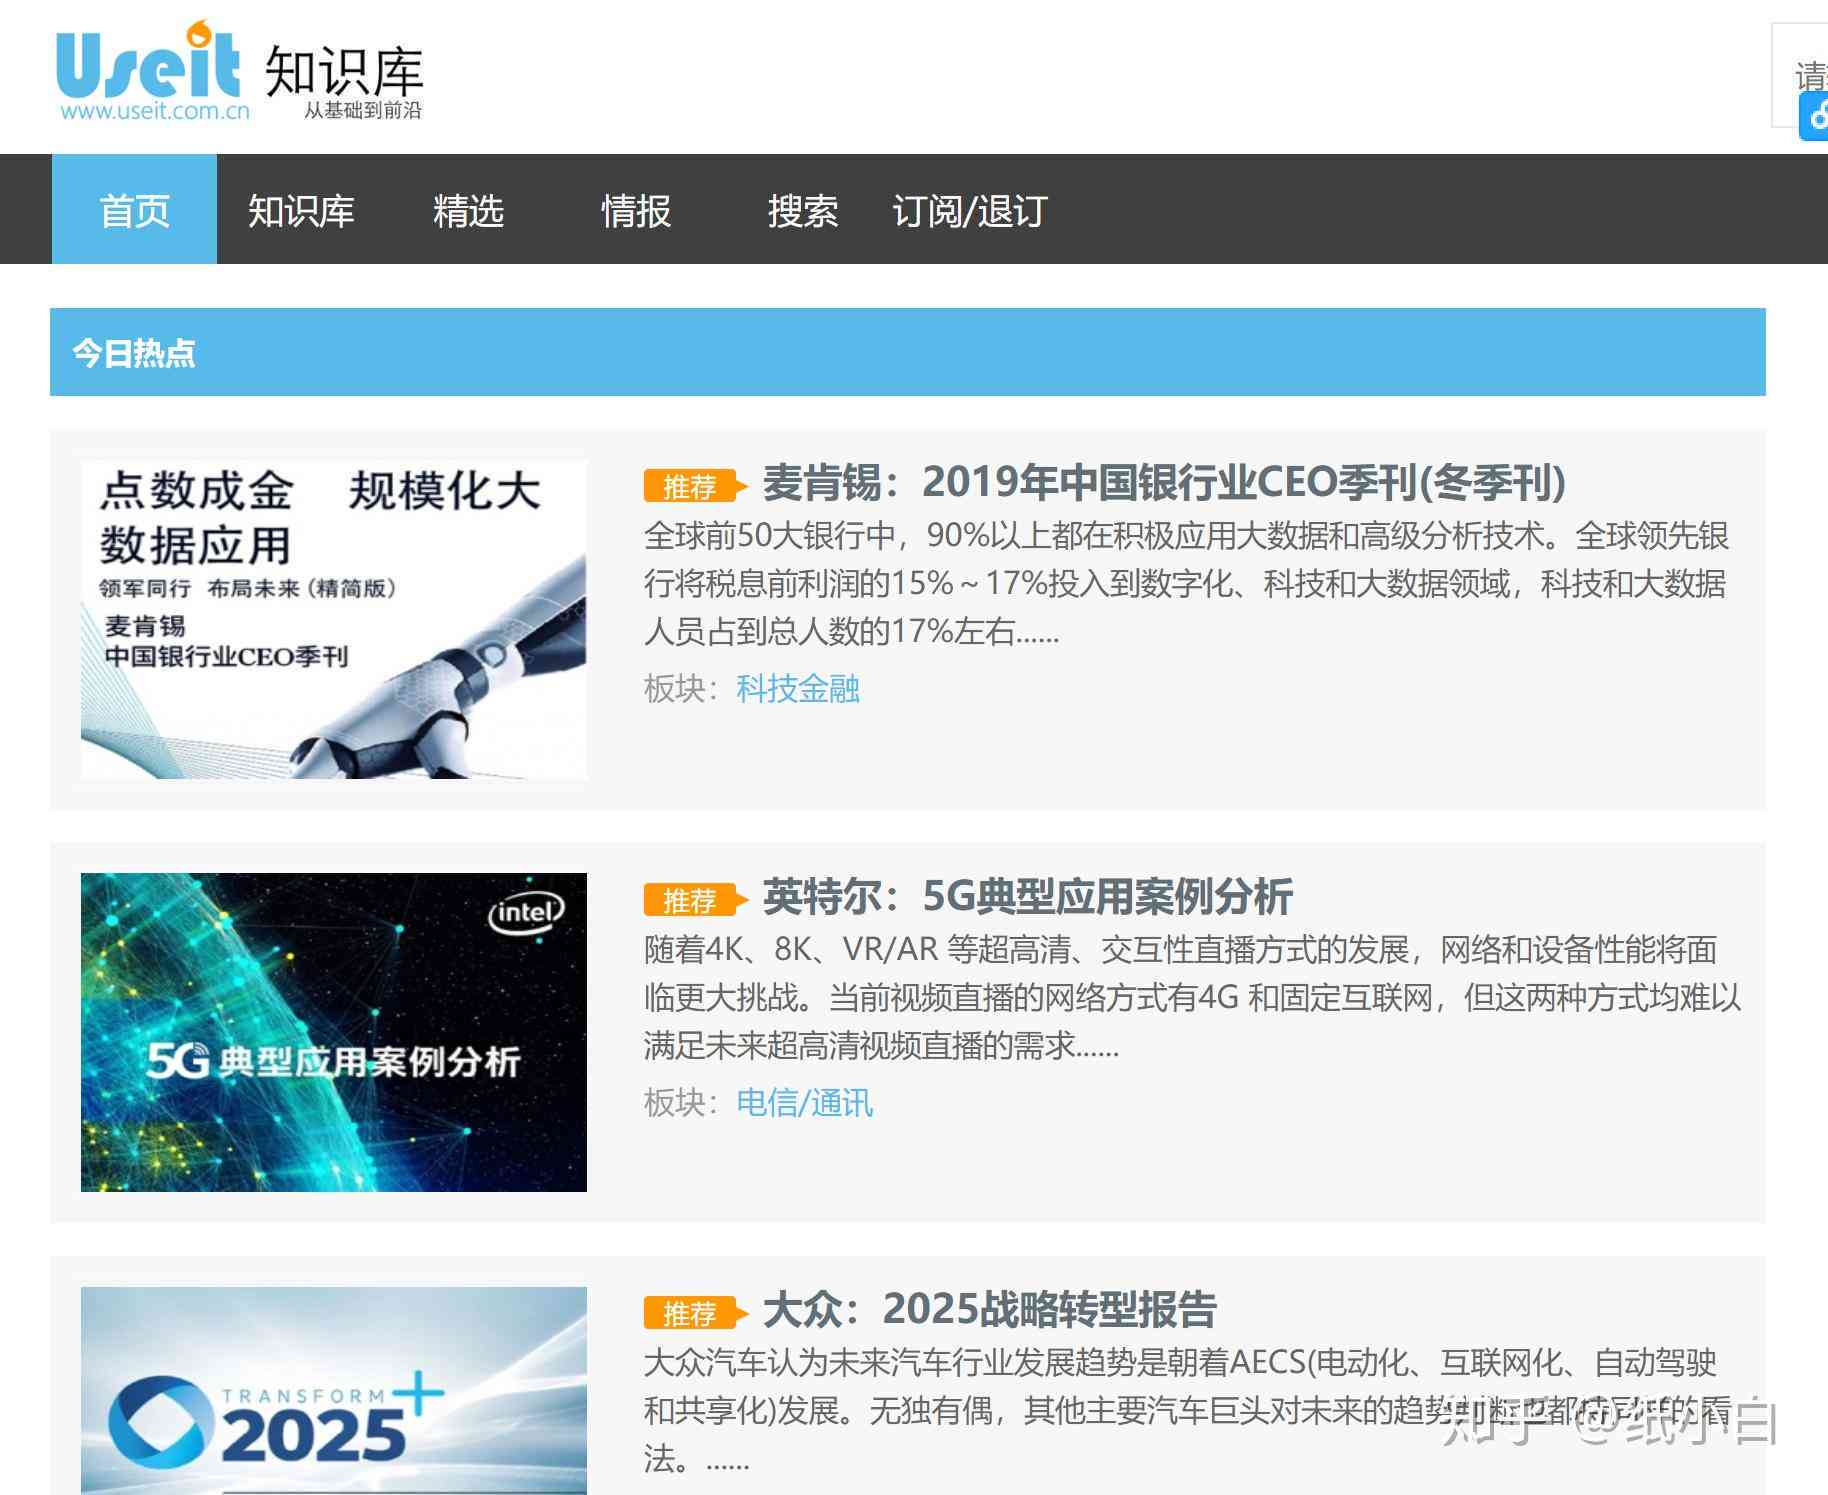Open the 英特尔 5G典型应用案例分析 article title

(x=1027, y=897)
